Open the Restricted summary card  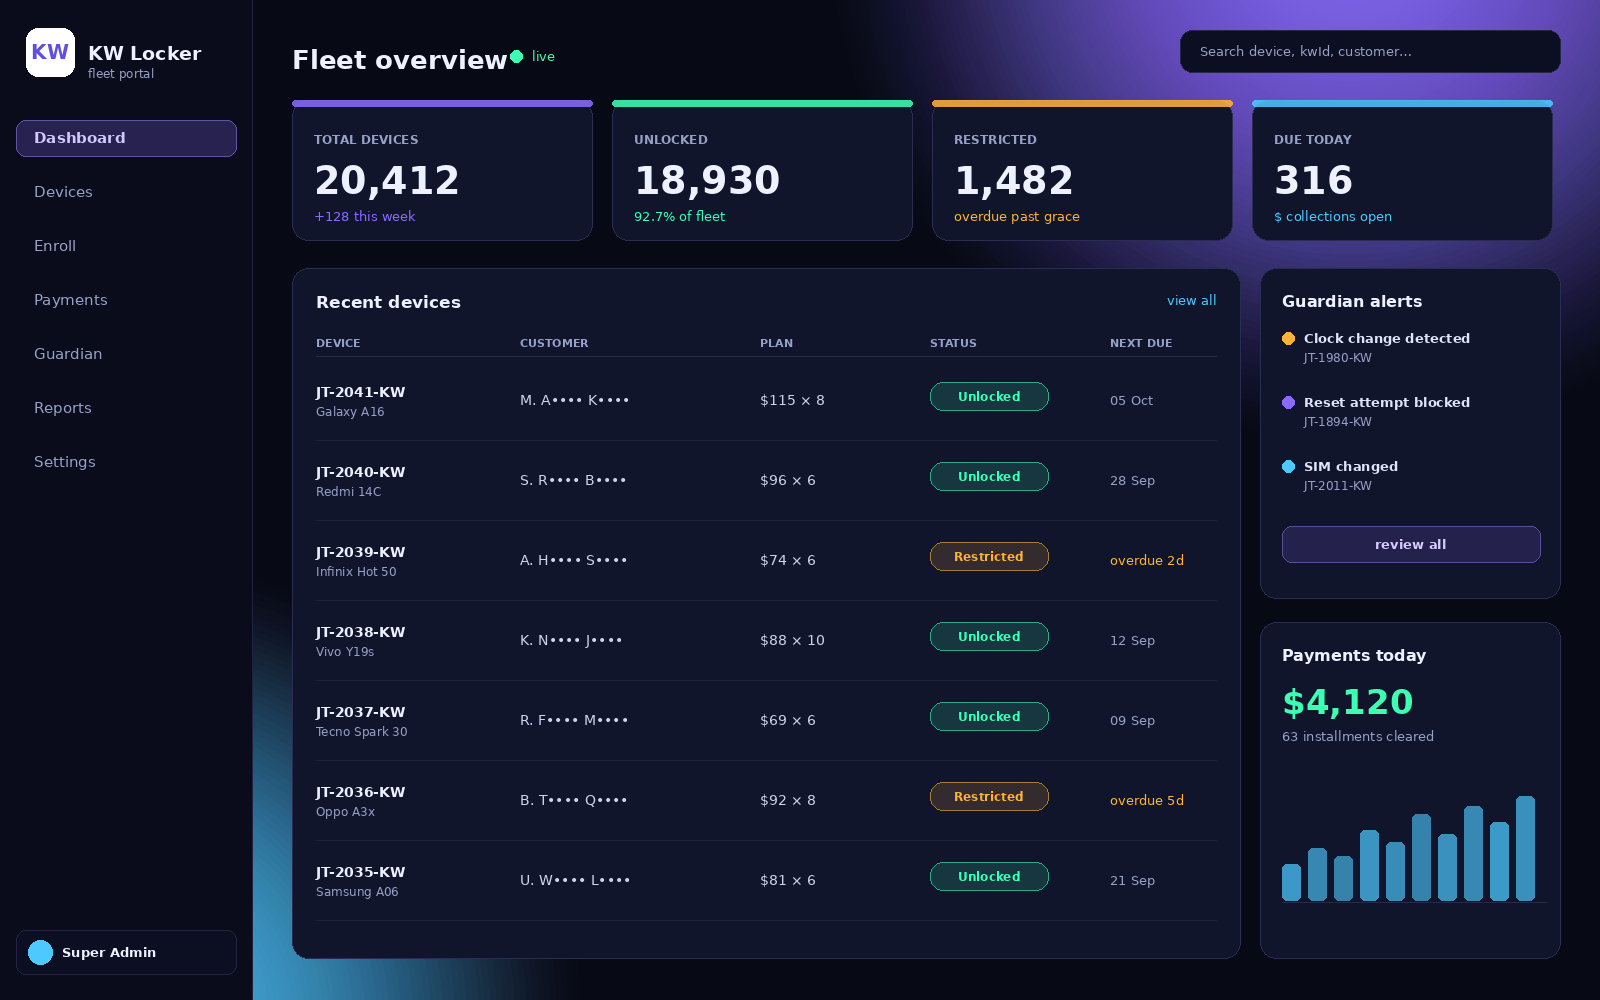1082,170
